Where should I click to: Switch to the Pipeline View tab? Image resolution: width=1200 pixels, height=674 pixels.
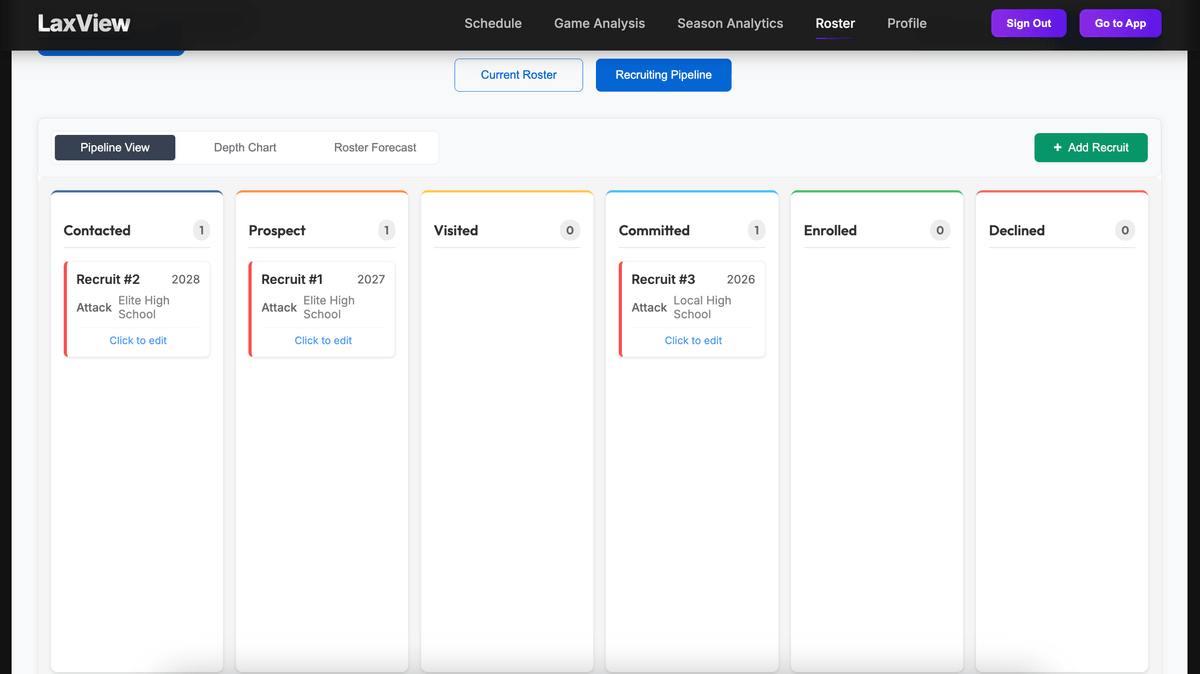tap(114, 147)
